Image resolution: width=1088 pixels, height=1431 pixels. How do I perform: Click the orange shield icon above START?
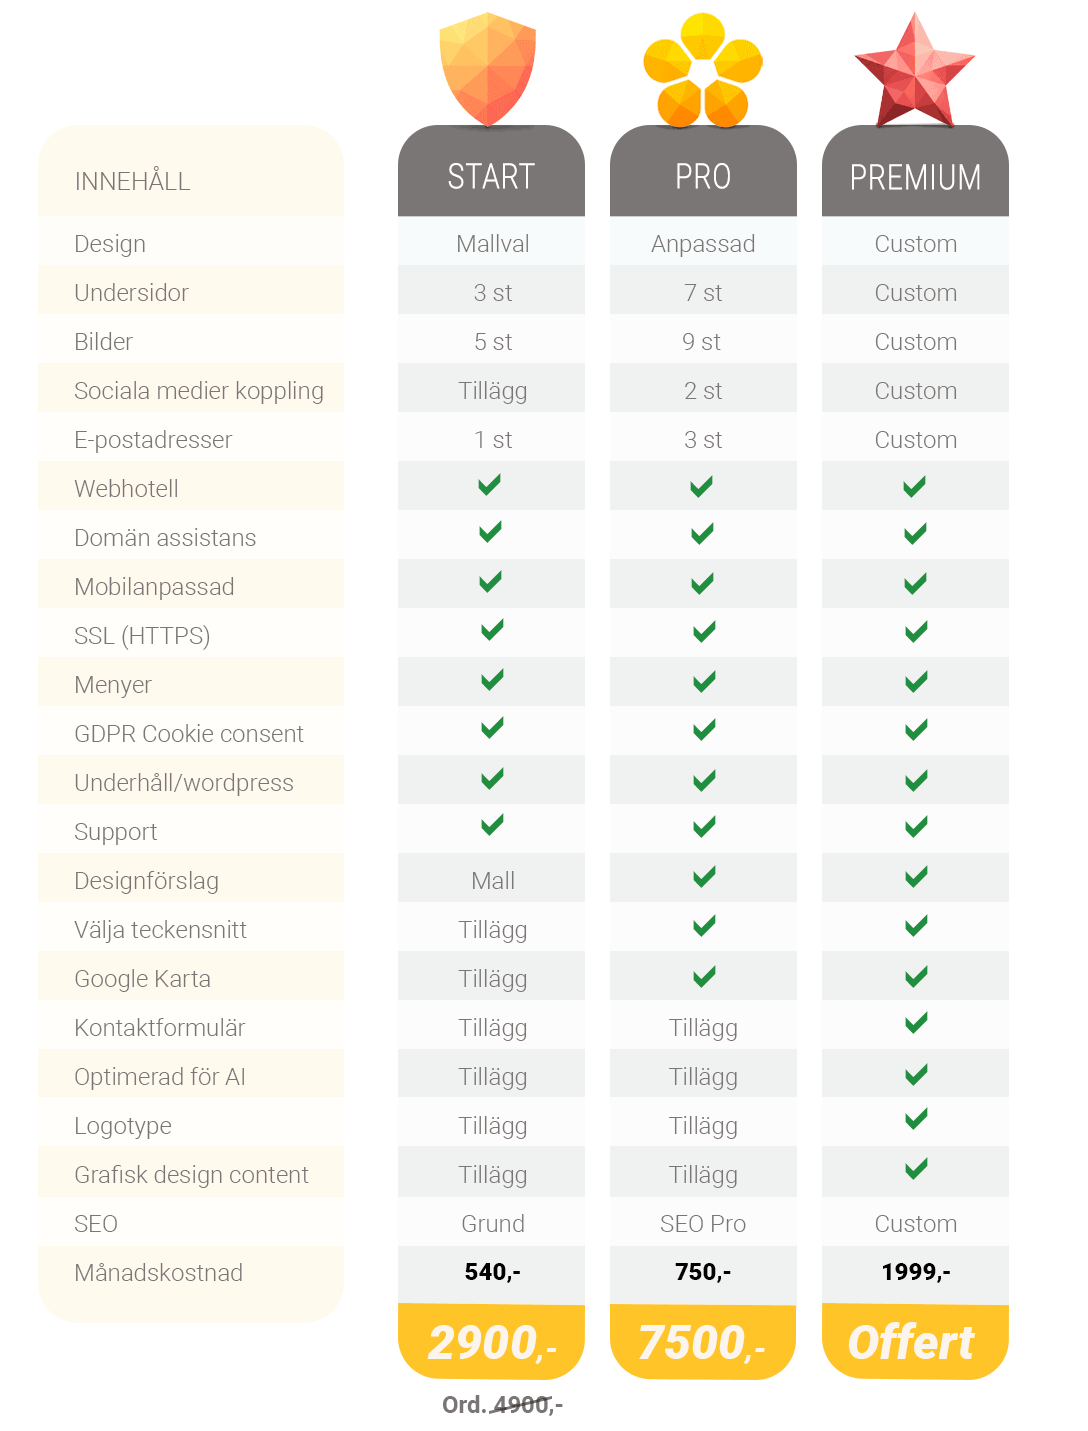tap(488, 69)
